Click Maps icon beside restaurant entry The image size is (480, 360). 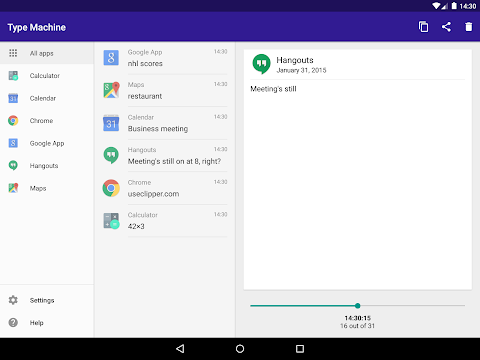pos(111,90)
